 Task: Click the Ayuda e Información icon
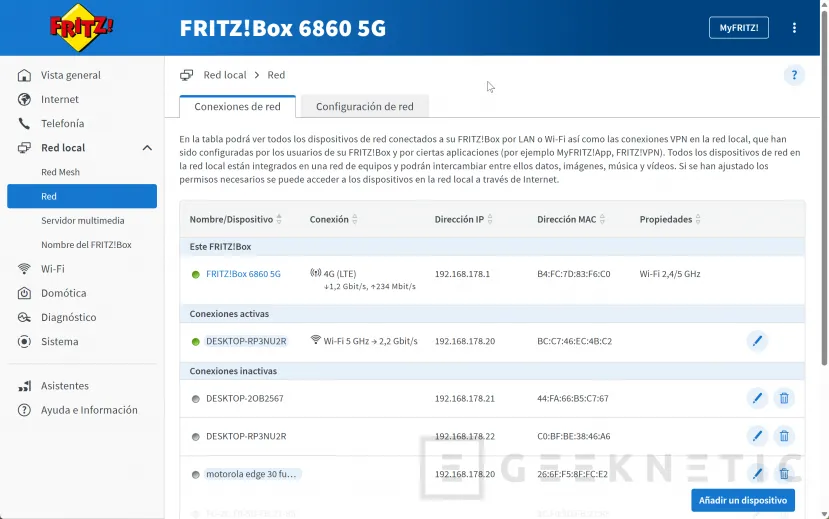point(24,410)
